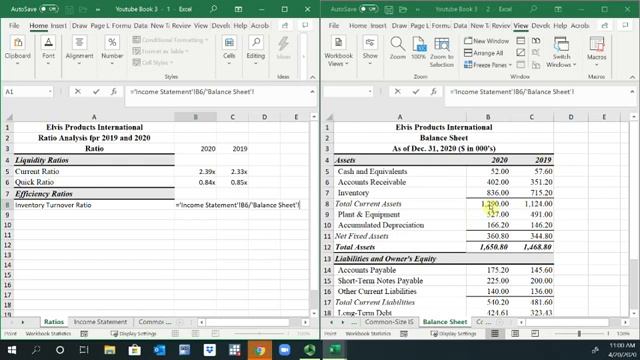Screen dimensions: 640x360
Task: Switch to Common-Size IS sheet tab
Action: coord(389,322)
